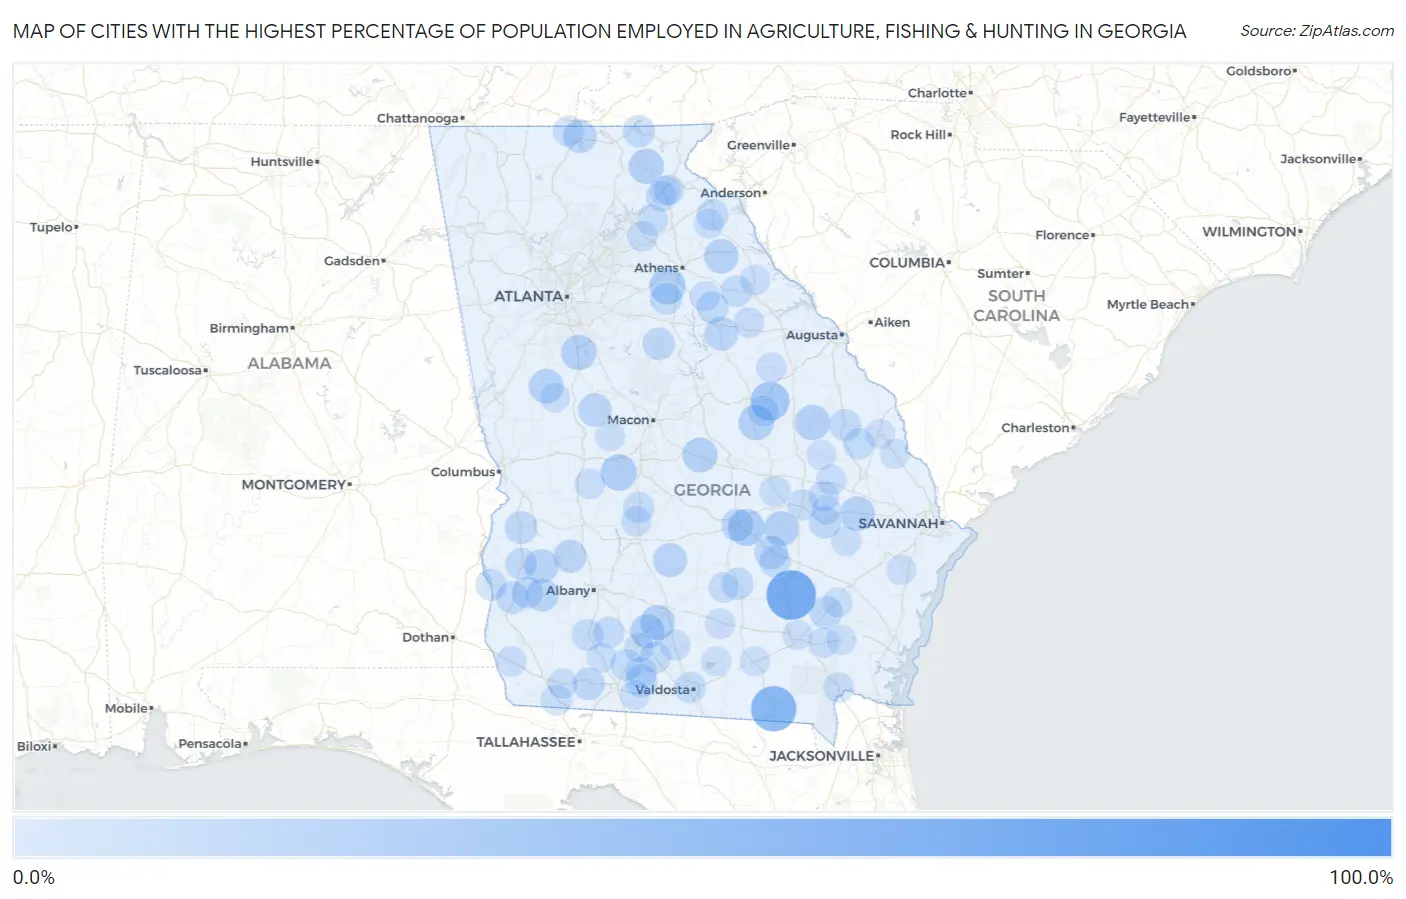Click the Albany city label
Screen dimensions: 1406x899
[x=568, y=590]
